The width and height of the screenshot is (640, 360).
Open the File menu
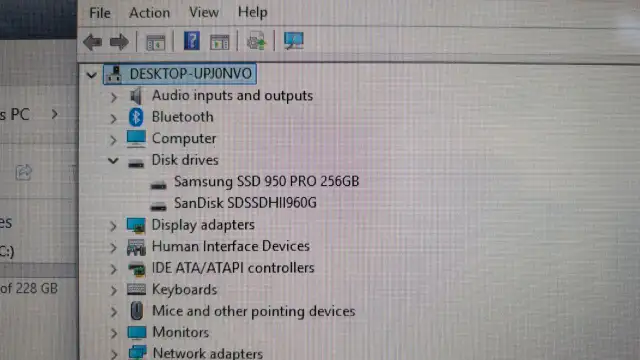pos(100,13)
